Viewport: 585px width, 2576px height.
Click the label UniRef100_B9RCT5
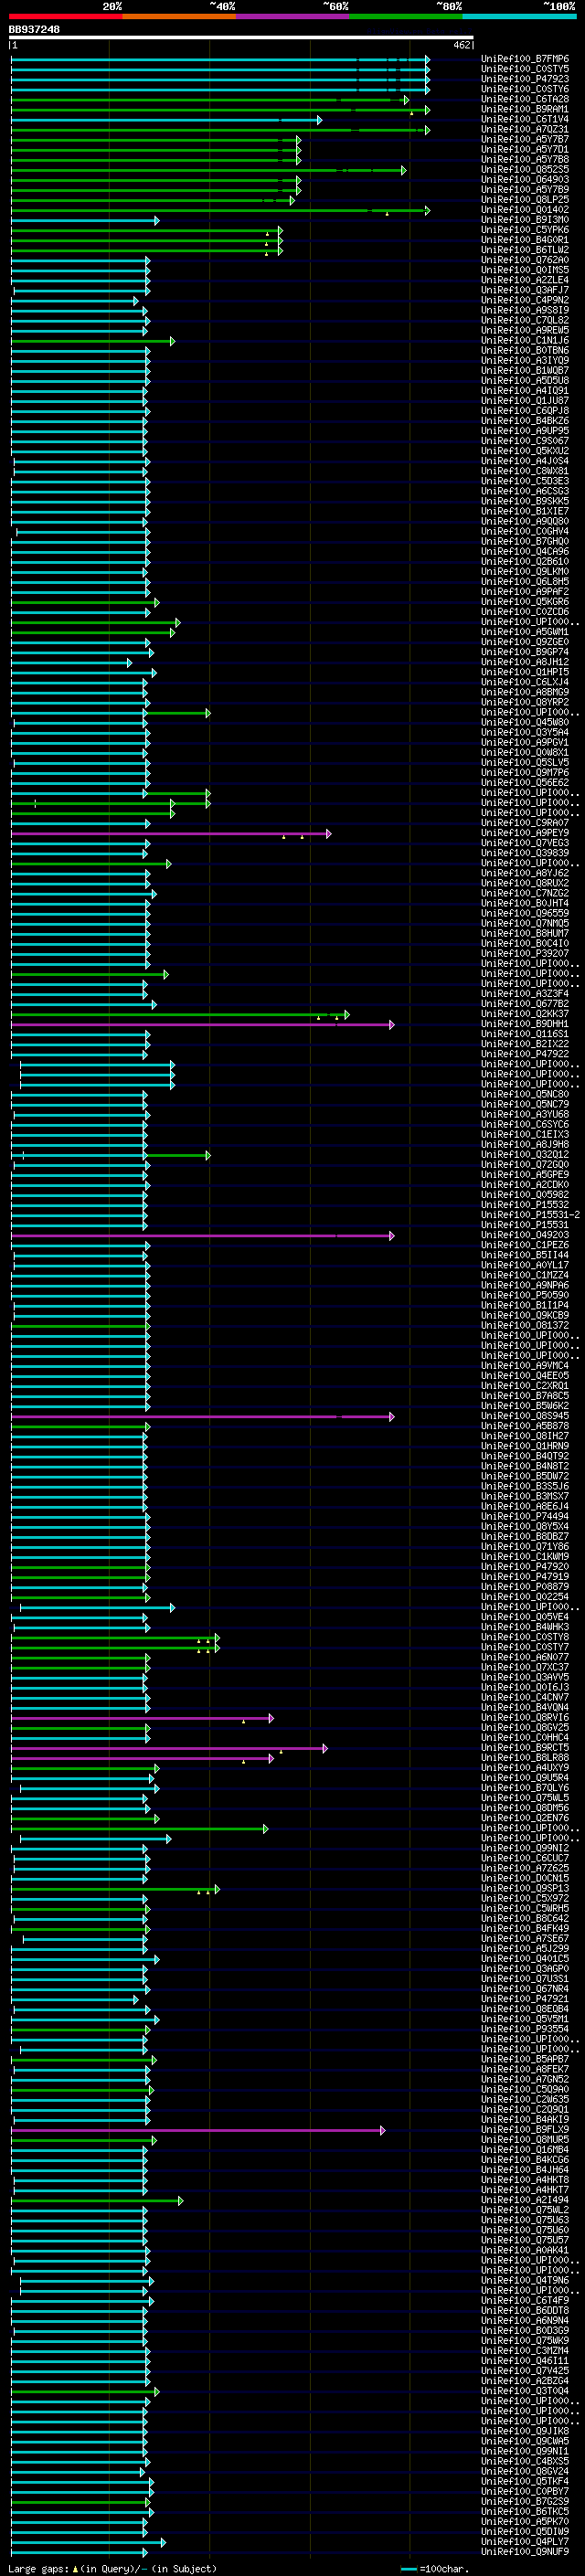[x=525, y=1748]
